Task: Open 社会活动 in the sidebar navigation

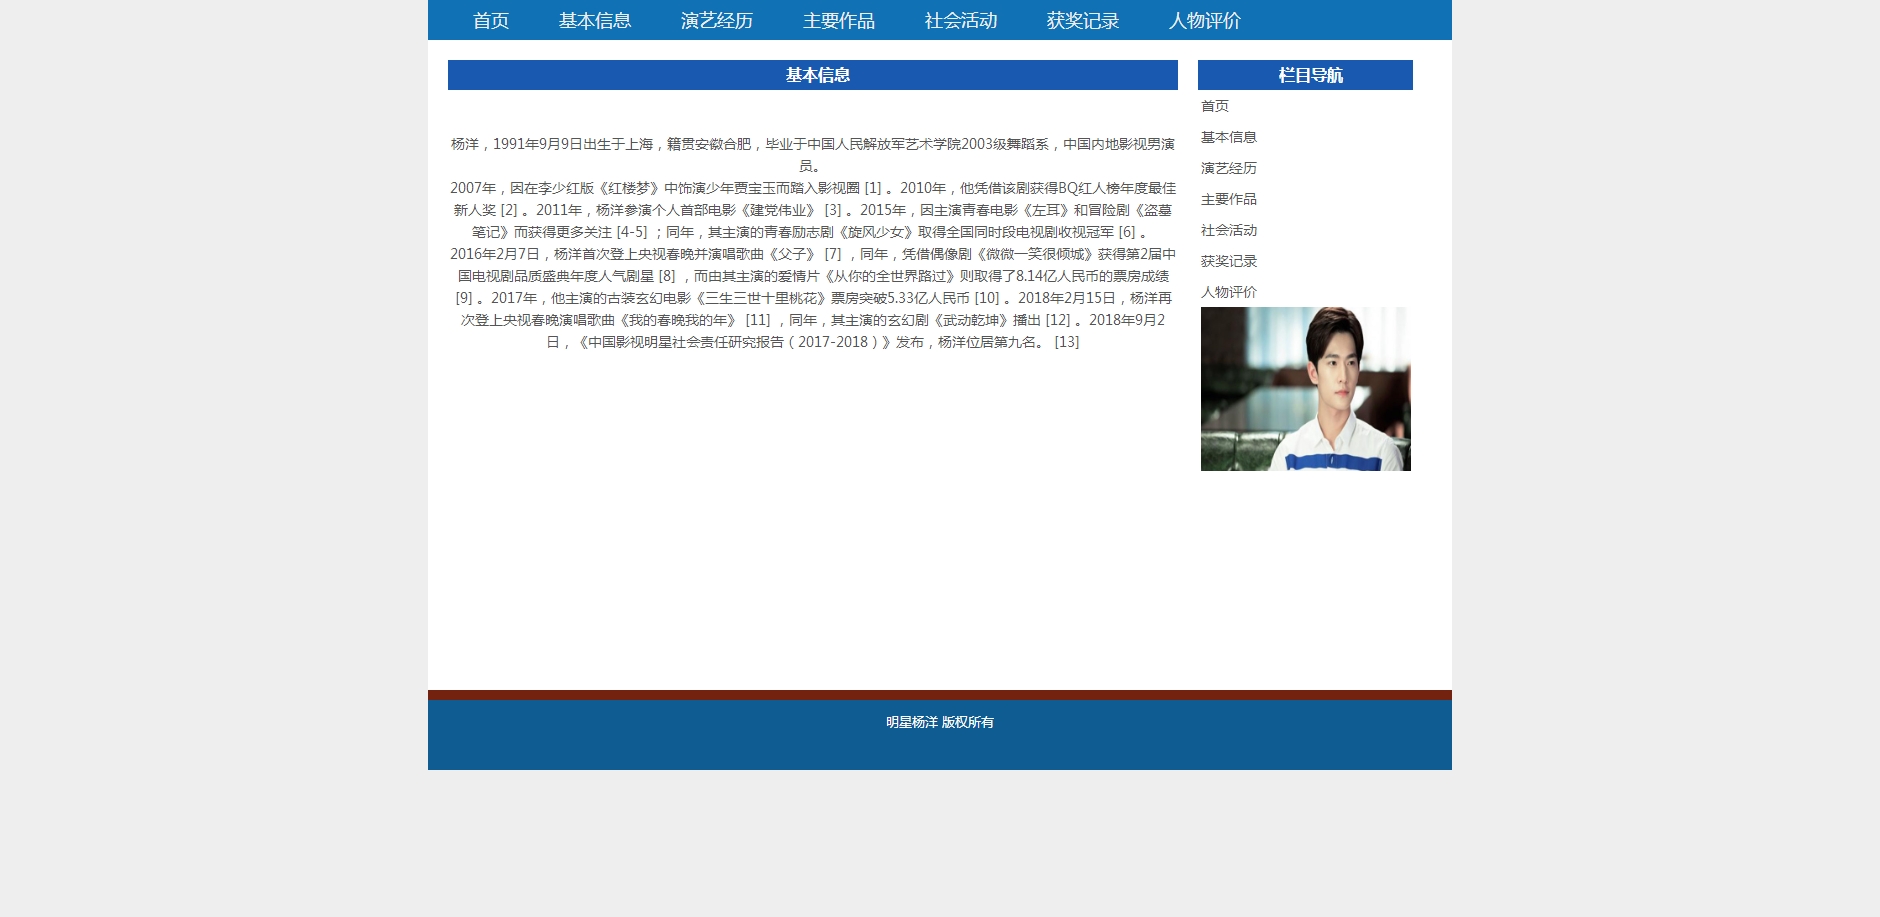Action: [1228, 230]
